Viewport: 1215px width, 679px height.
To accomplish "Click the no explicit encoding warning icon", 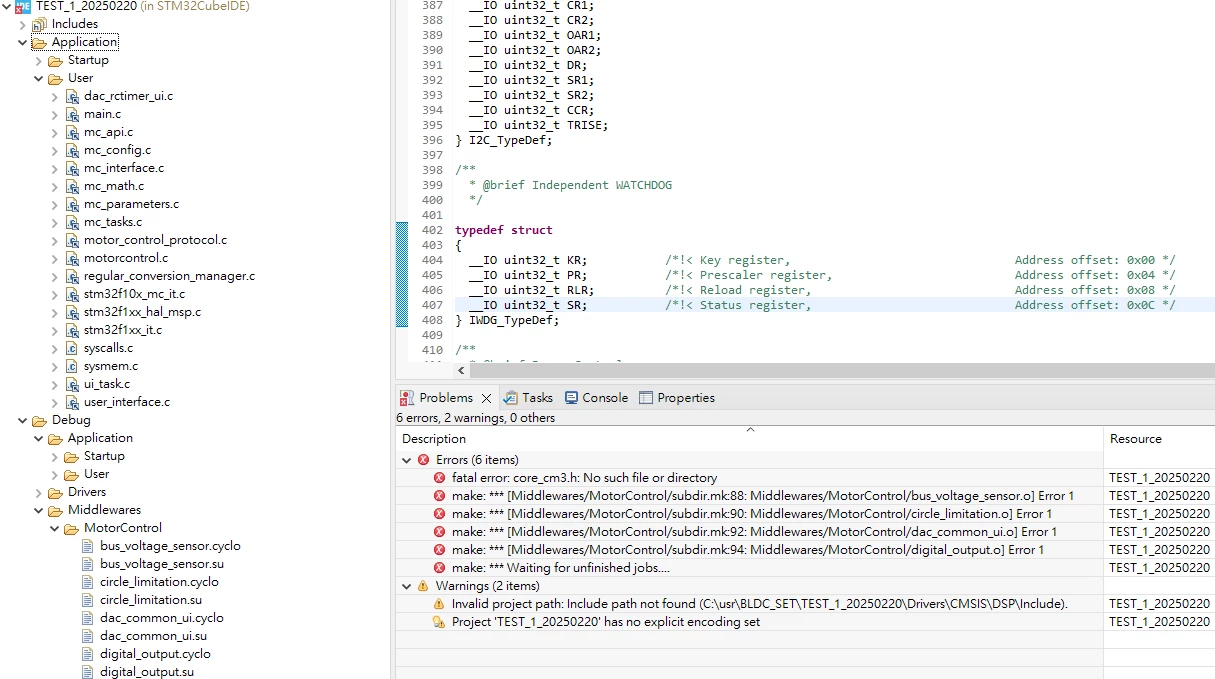I will click(439, 622).
